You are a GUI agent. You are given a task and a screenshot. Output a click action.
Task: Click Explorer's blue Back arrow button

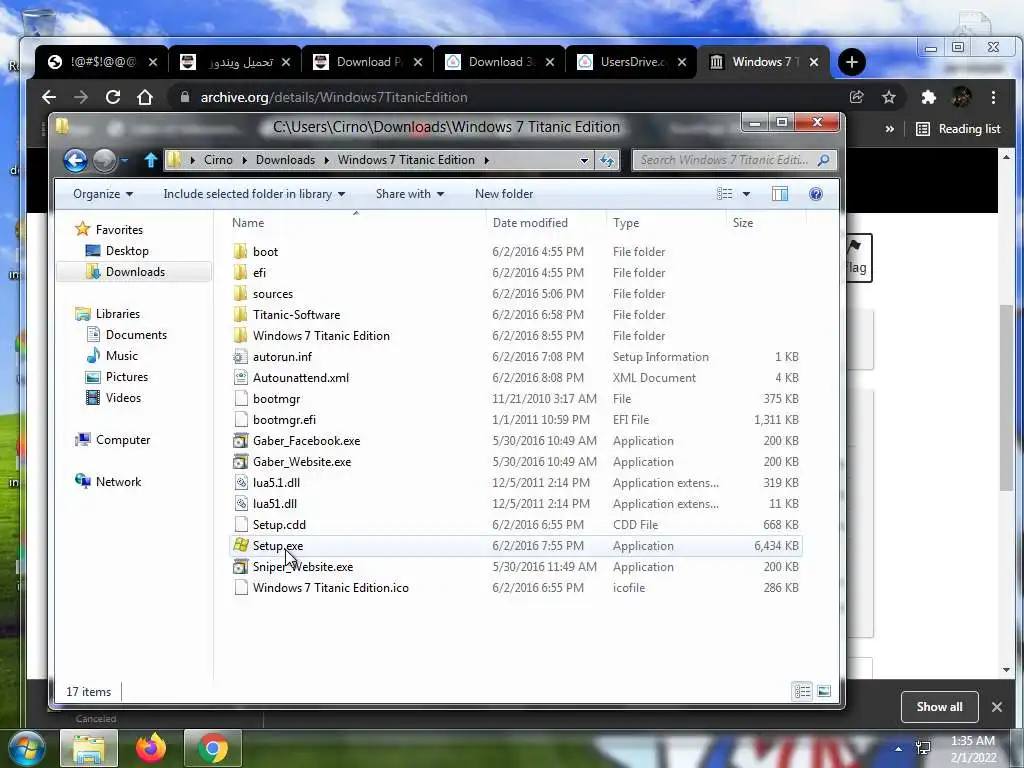coord(75,160)
